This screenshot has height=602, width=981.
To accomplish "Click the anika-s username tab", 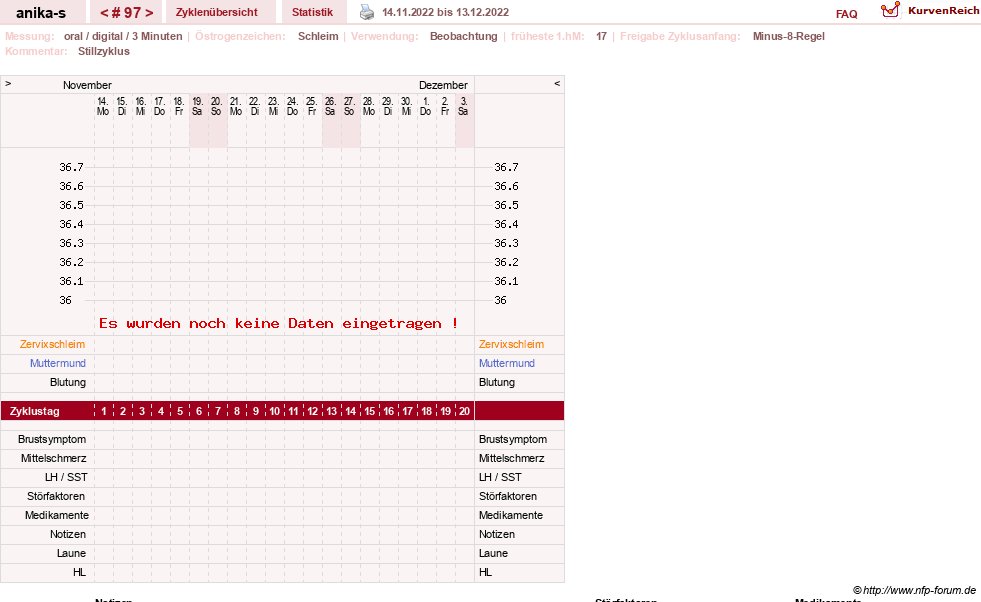I will [41, 12].
